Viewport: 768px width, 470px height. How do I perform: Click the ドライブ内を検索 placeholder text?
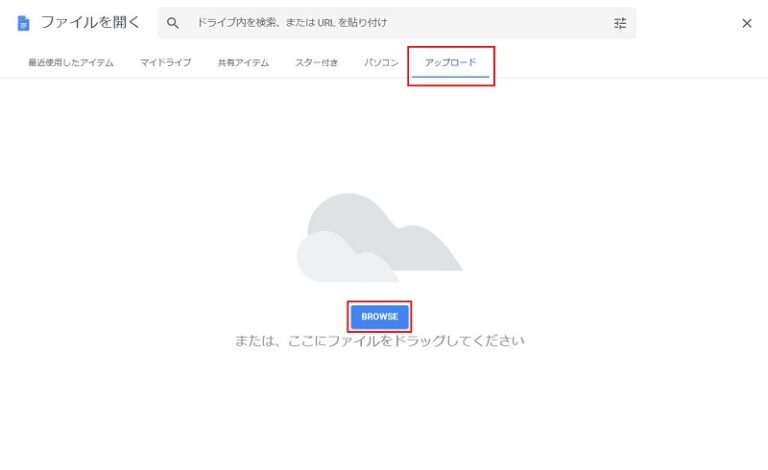[292, 23]
